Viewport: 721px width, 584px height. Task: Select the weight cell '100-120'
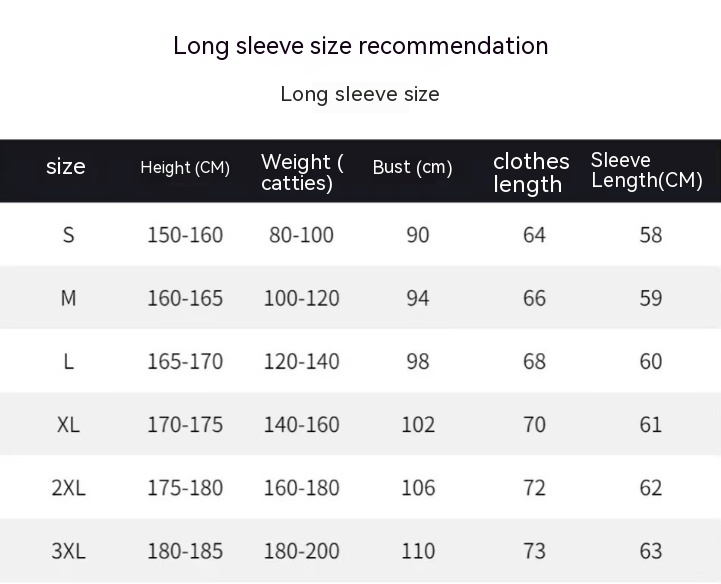301,298
